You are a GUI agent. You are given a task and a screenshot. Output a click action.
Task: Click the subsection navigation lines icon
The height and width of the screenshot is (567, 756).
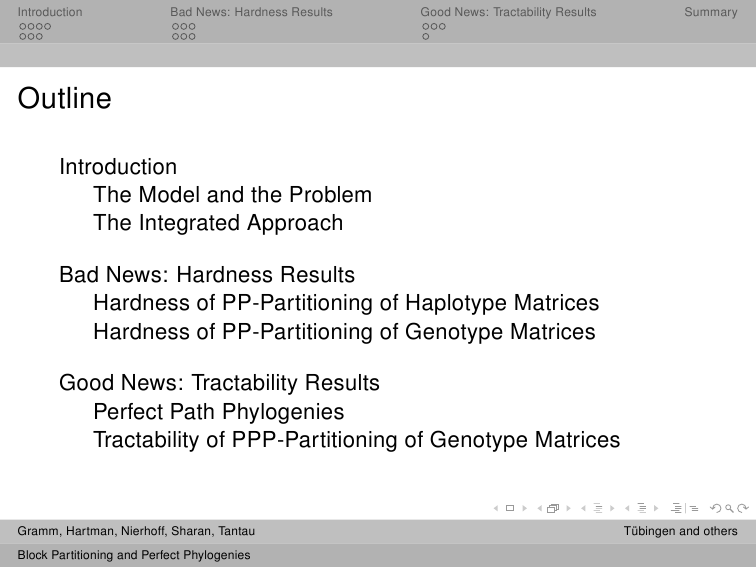tap(598, 508)
